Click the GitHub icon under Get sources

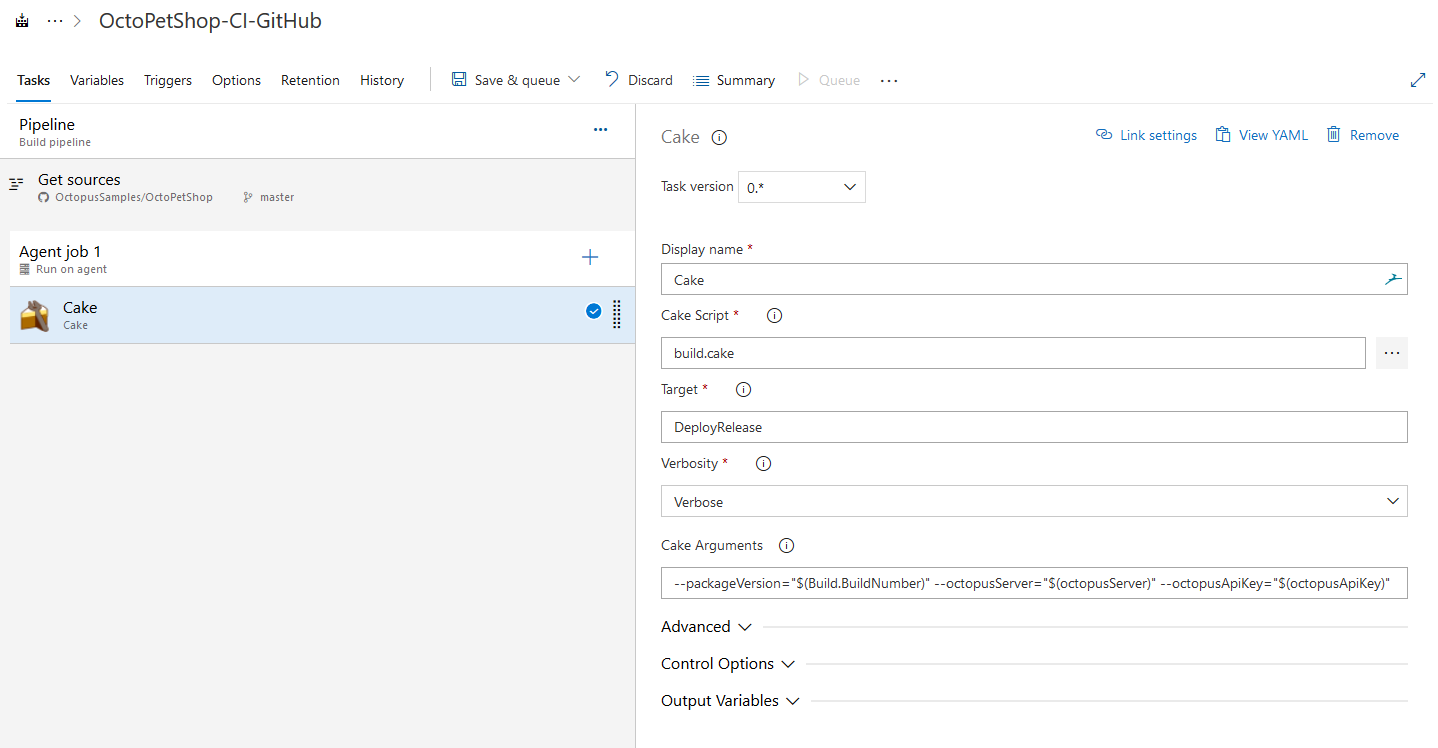click(43, 197)
